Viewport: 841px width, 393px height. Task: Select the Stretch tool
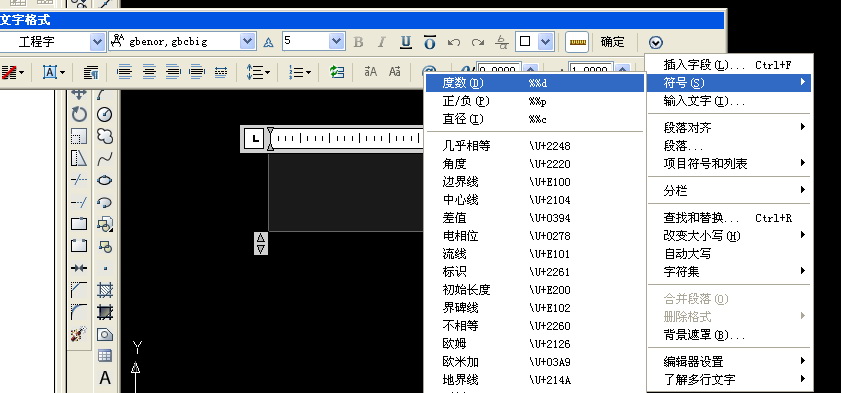pos(79,158)
